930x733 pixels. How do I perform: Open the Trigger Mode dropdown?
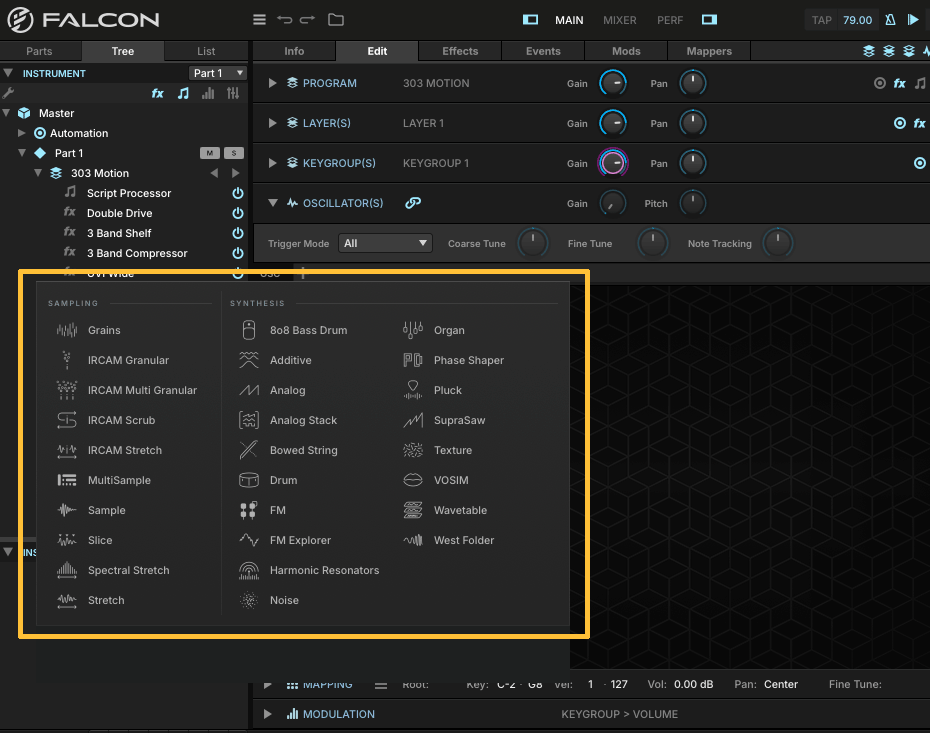pos(385,243)
